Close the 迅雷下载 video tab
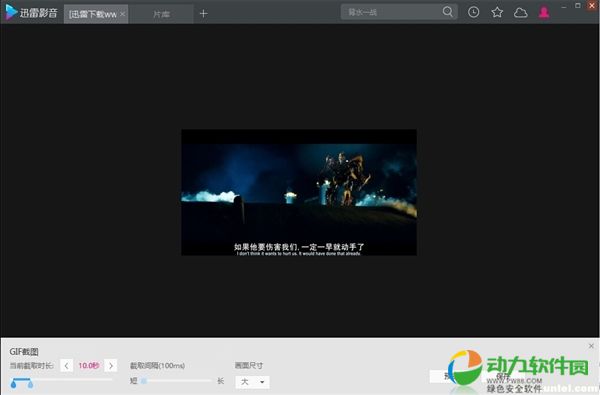Image resolution: width=600 pixels, height=395 pixels. 122,14
